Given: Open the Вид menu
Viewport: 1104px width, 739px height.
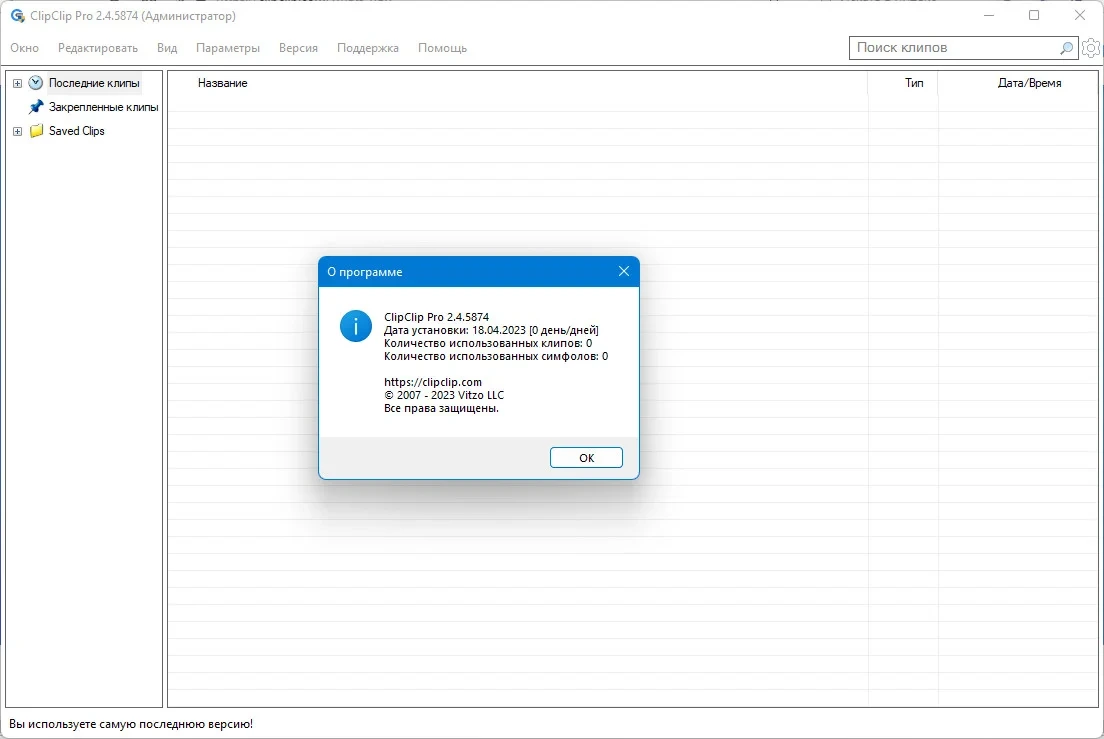Looking at the screenshot, I should [x=167, y=48].
